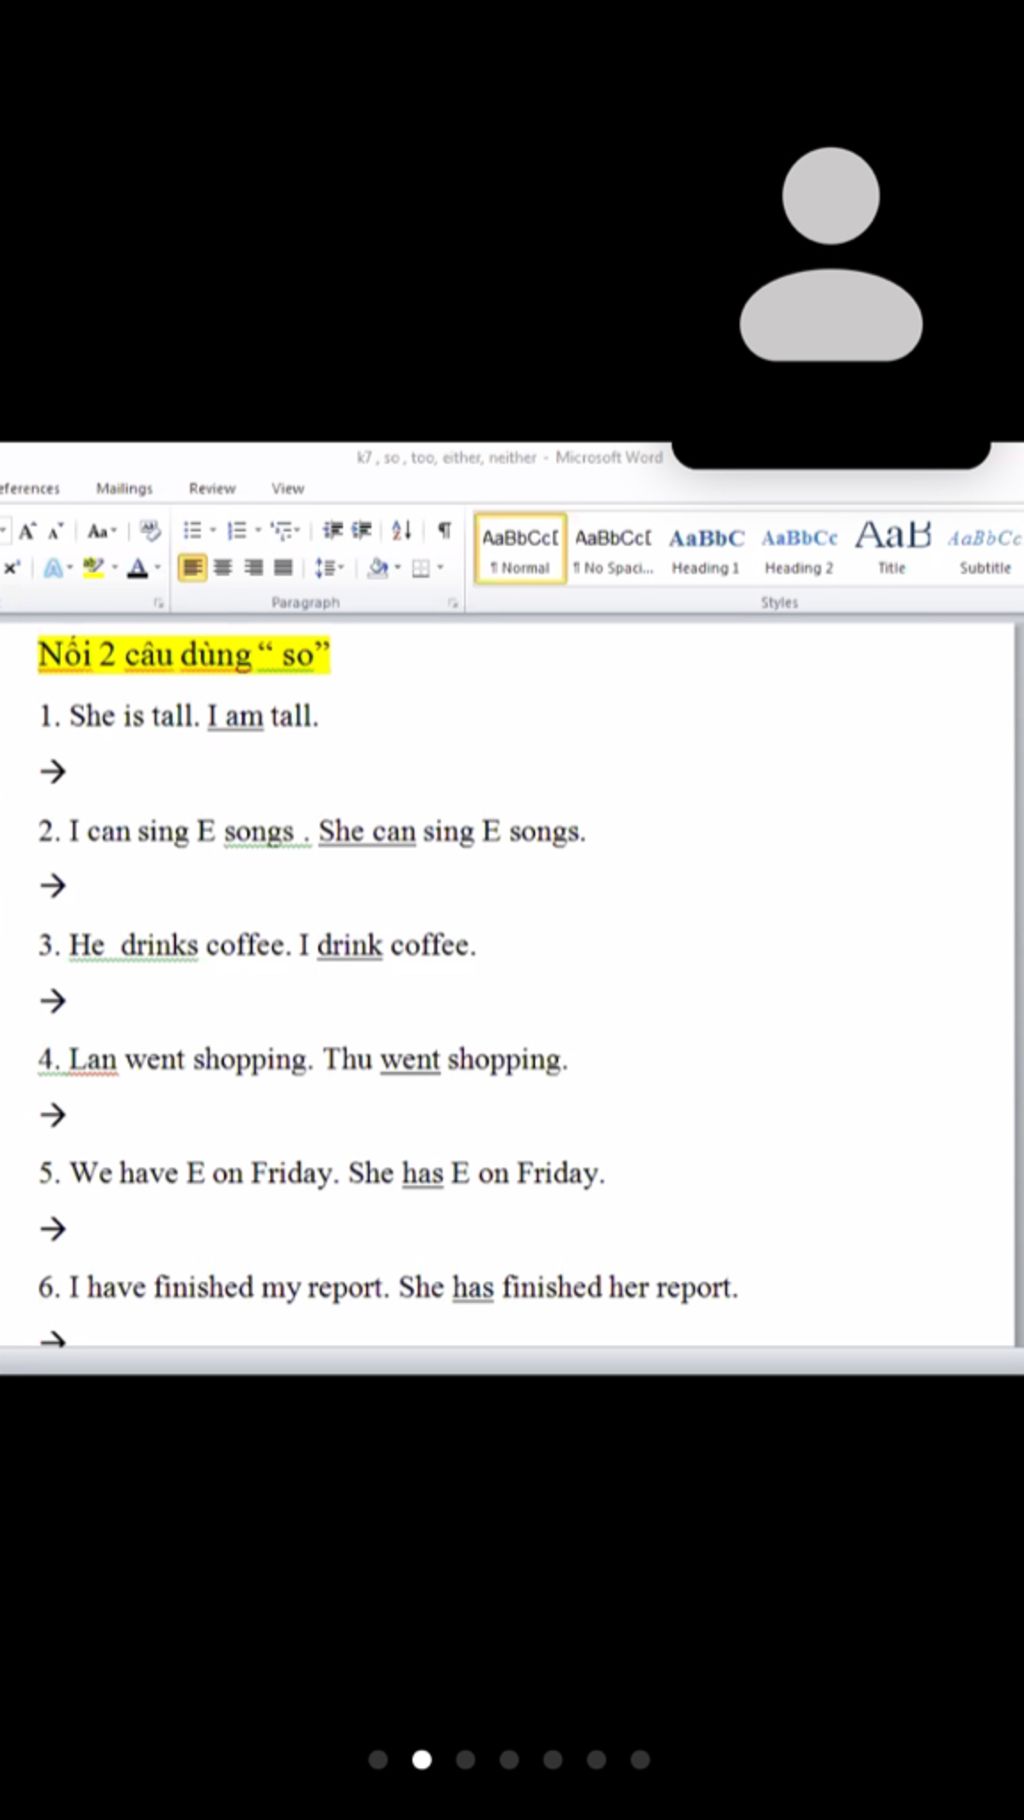Click the Grow Font icon
Viewport: 1024px width, 1820px height.
27,531
